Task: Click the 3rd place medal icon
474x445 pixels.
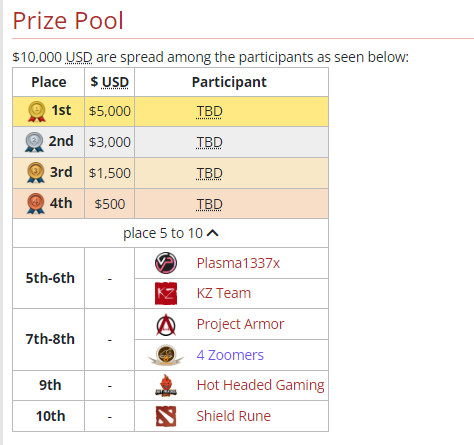Action: (x=36, y=173)
